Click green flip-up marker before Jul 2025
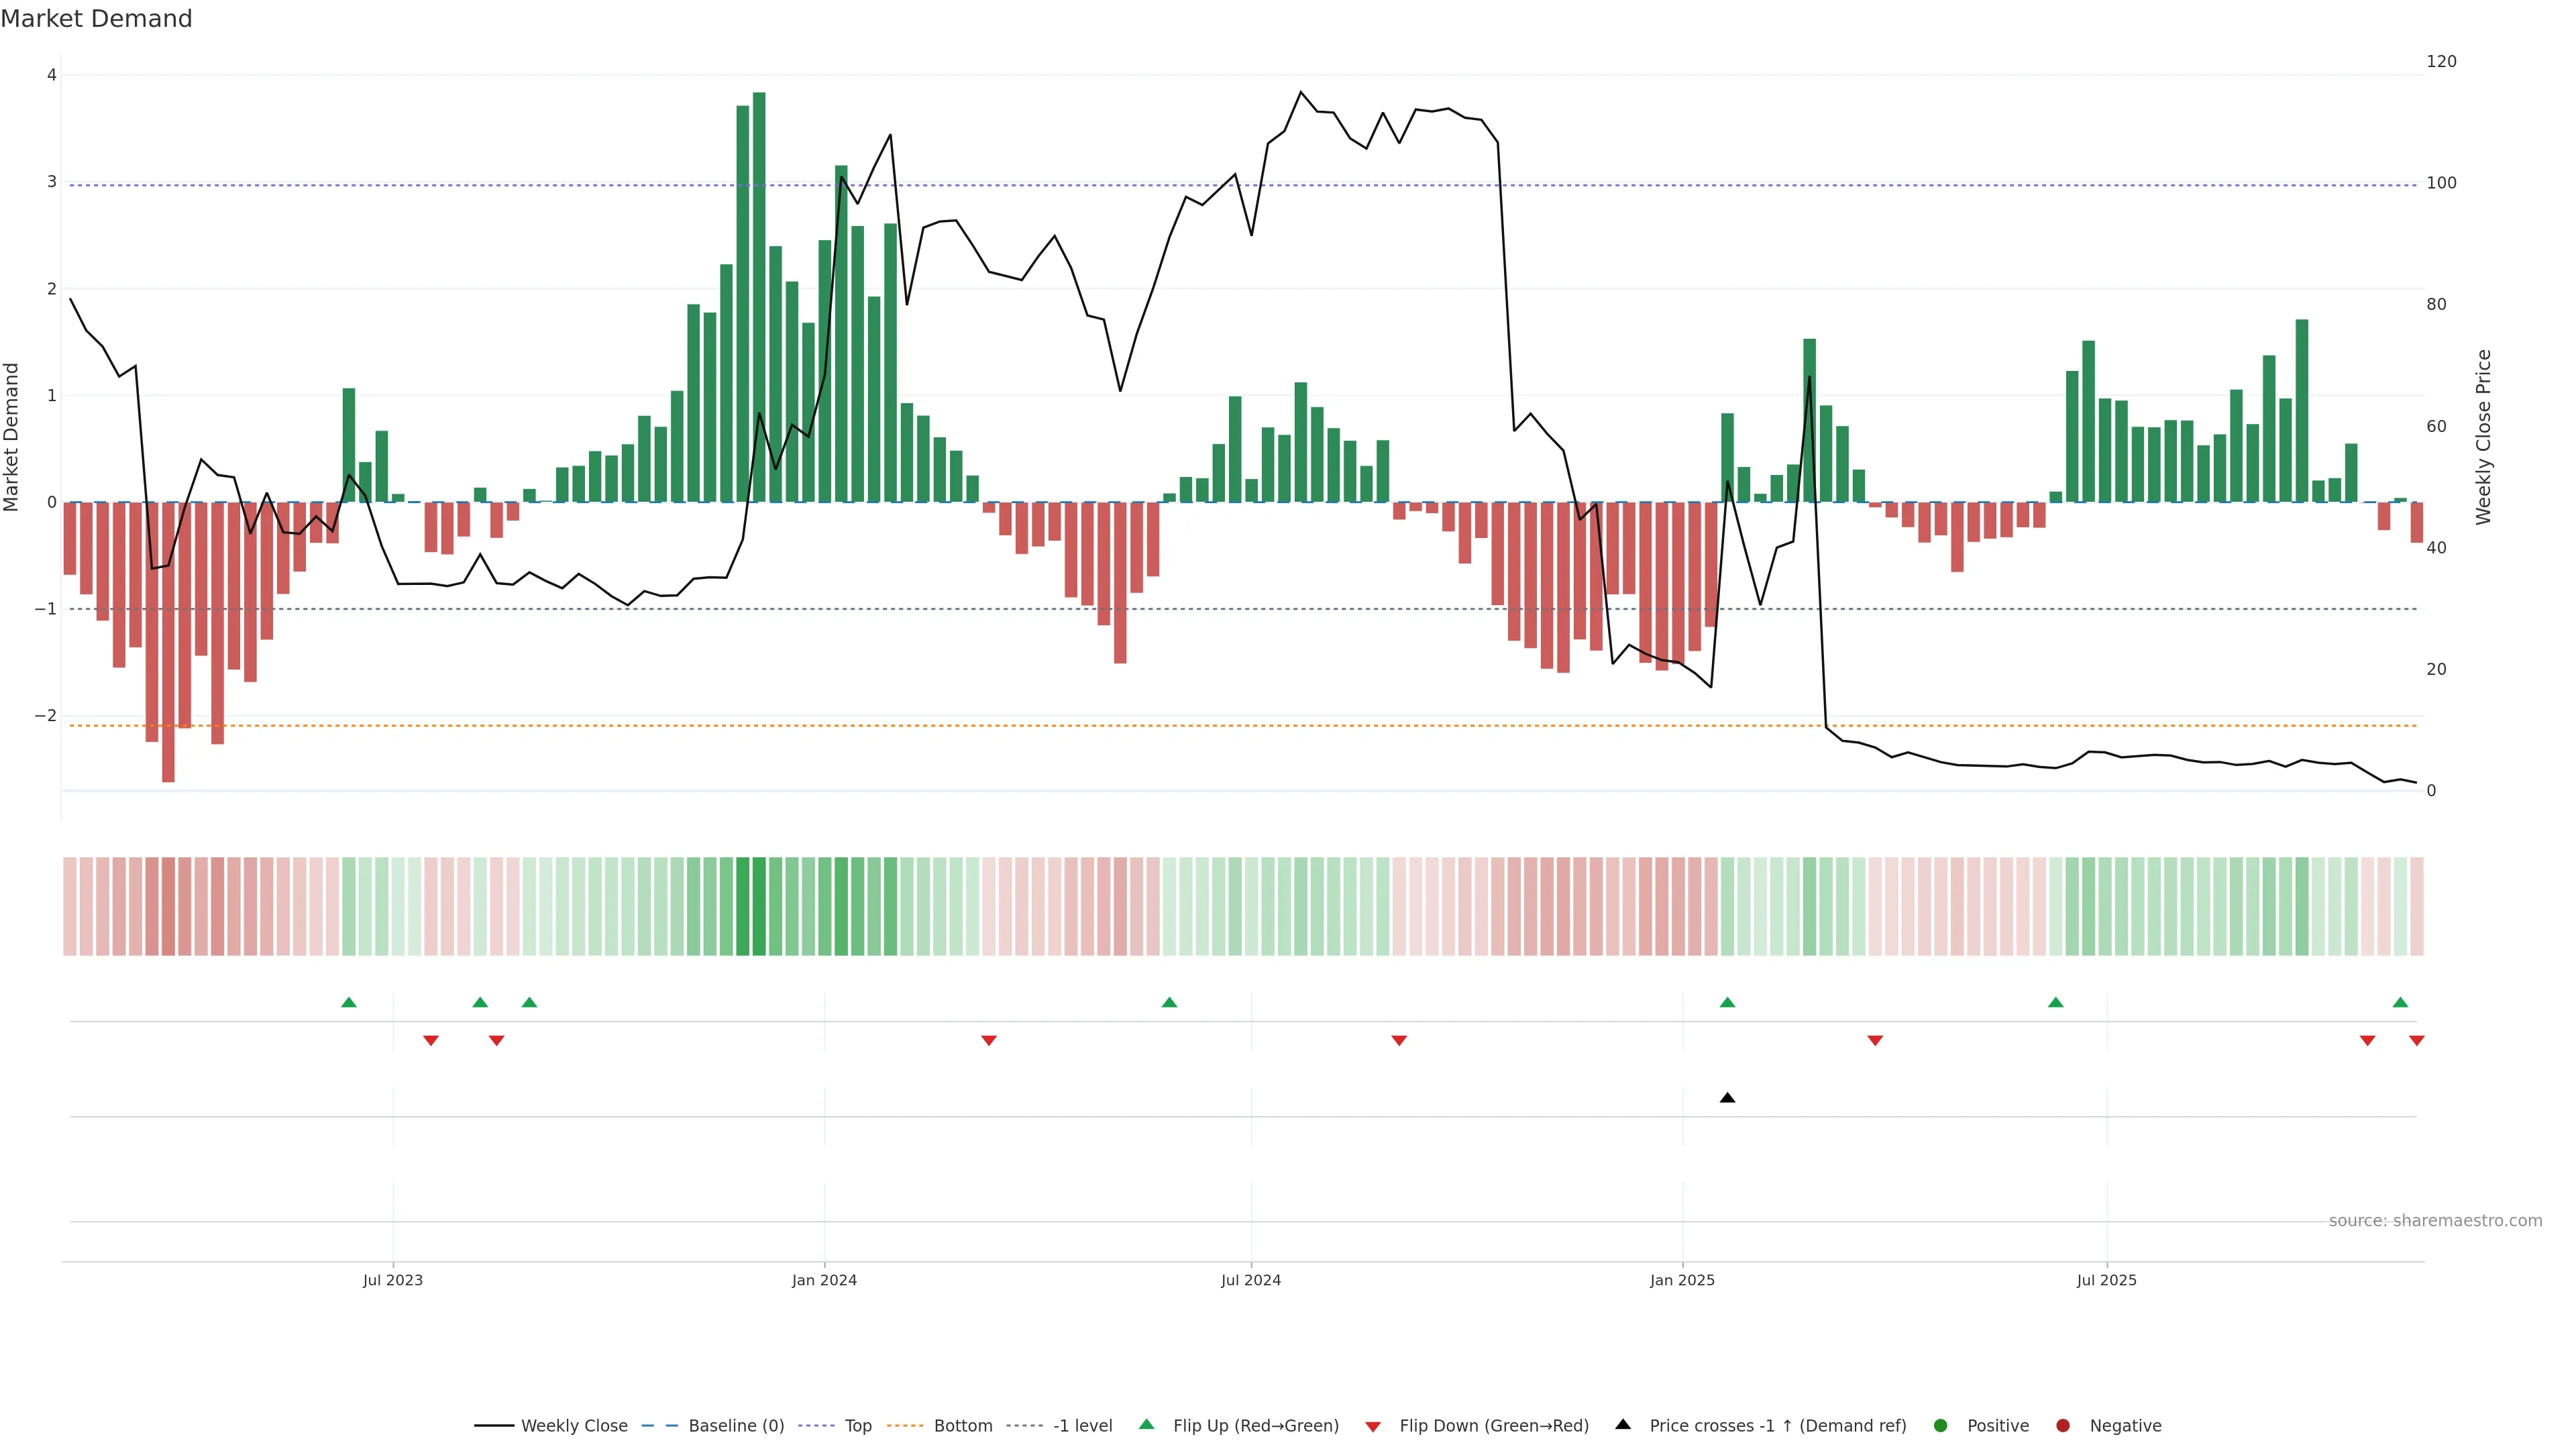Viewport: 2576px width, 1449px height. (x=2056, y=1002)
